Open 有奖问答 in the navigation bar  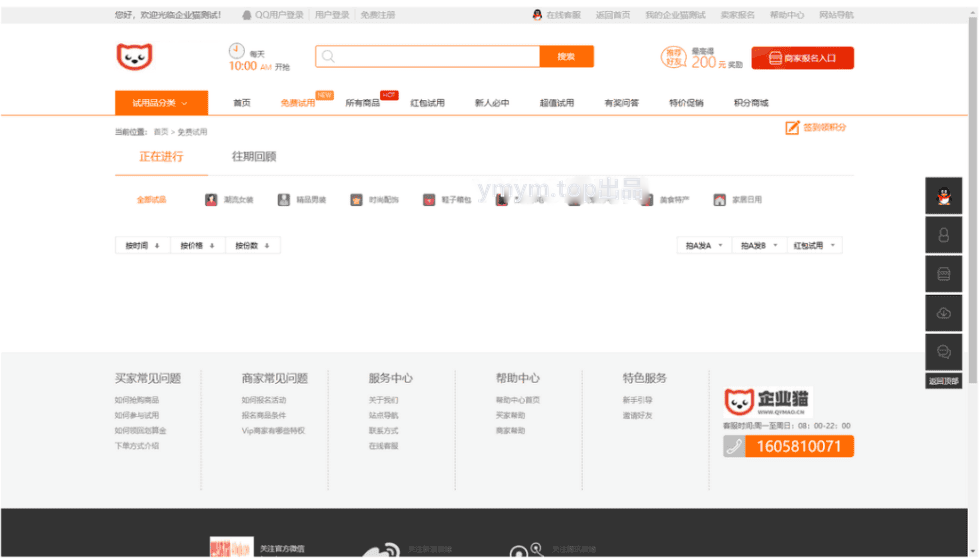621,103
